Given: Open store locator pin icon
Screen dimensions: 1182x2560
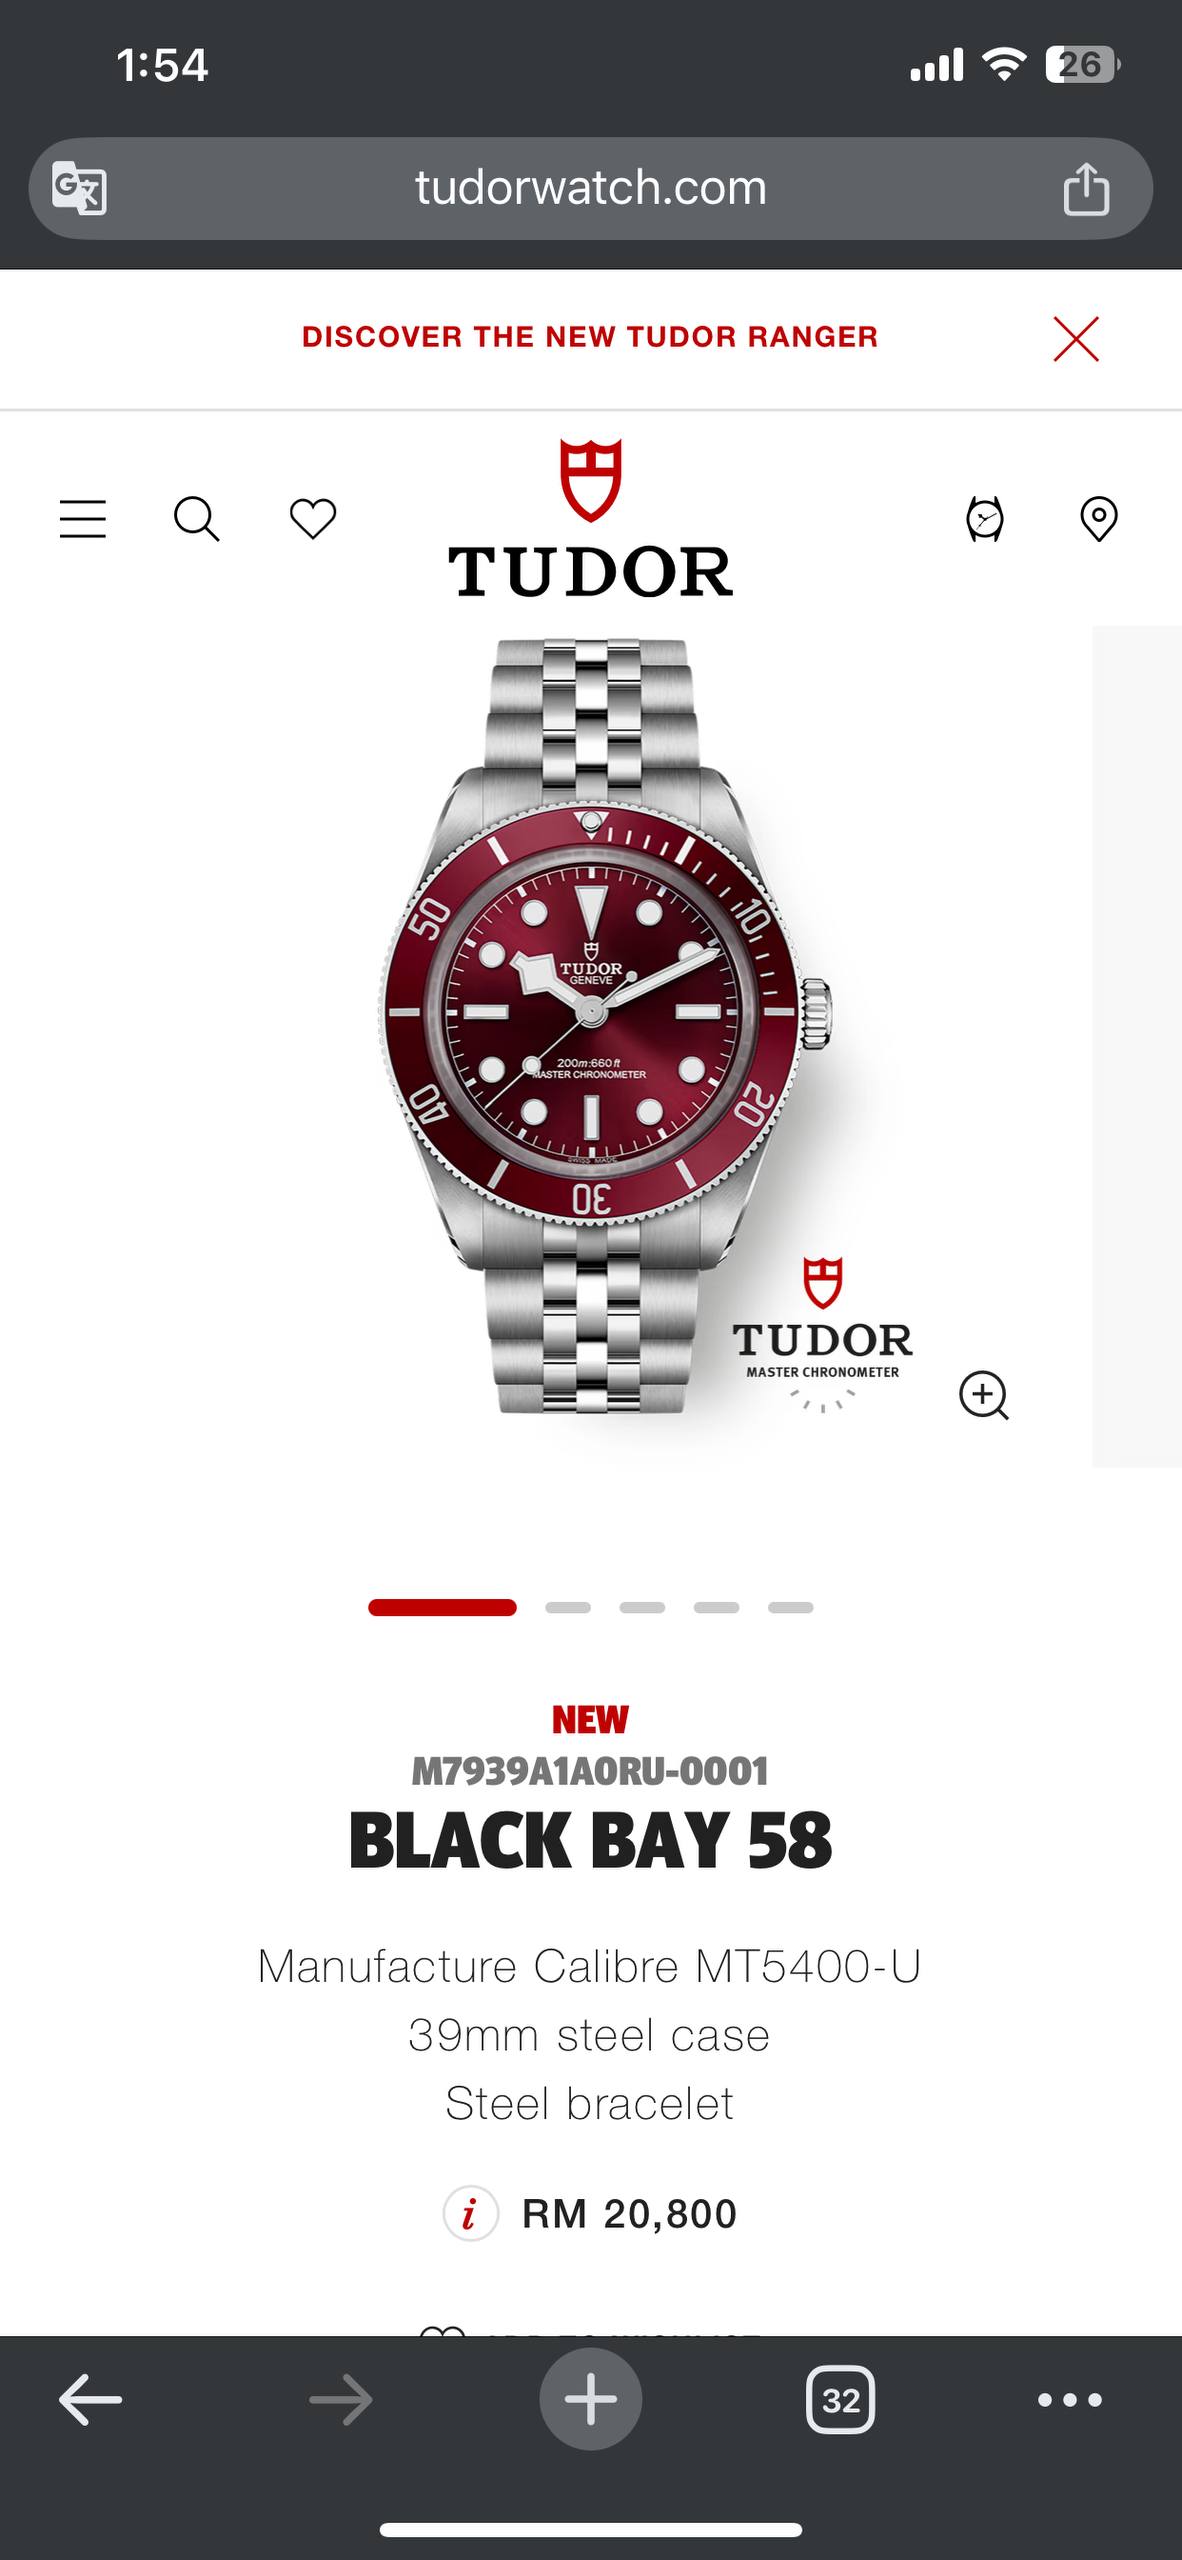Looking at the screenshot, I should pyautogui.click(x=1099, y=519).
